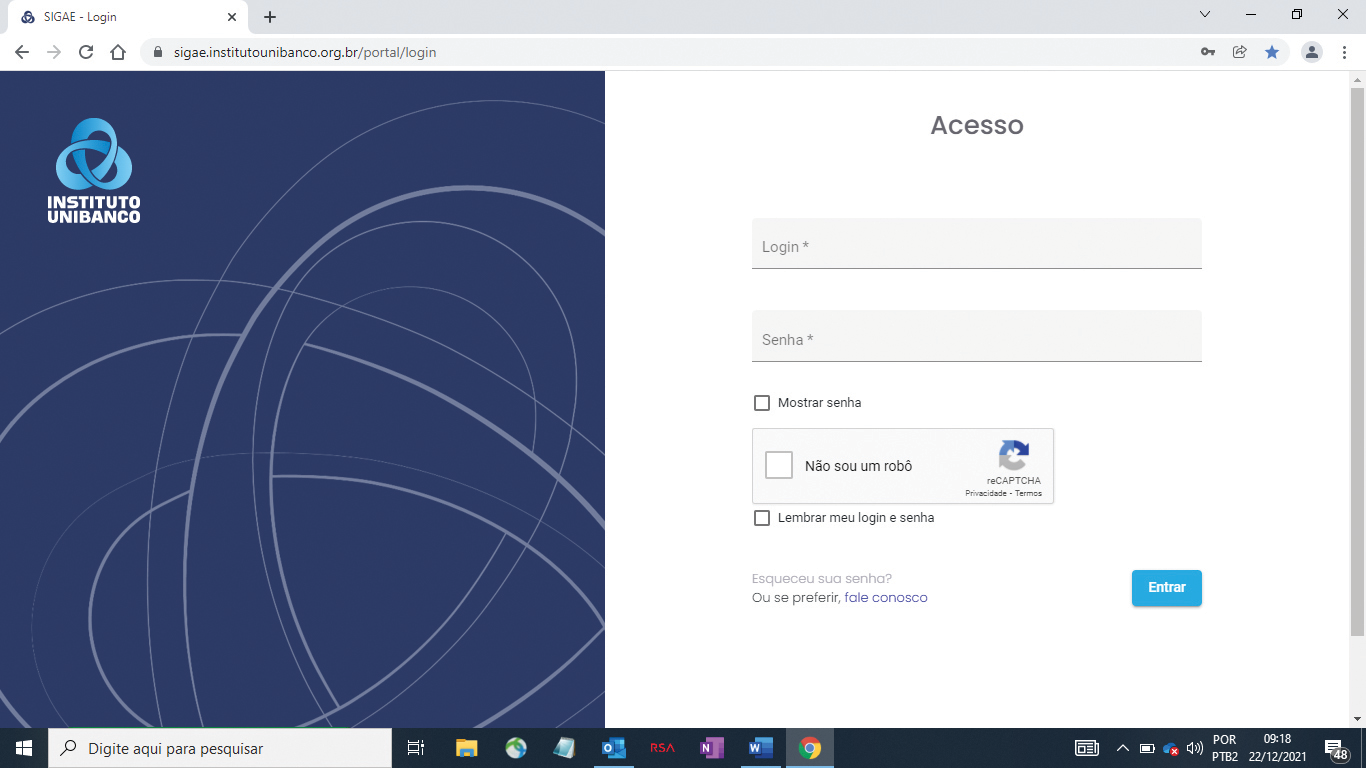Open the Windows Start menu
The width and height of the screenshot is (1366, 768).
24,748
